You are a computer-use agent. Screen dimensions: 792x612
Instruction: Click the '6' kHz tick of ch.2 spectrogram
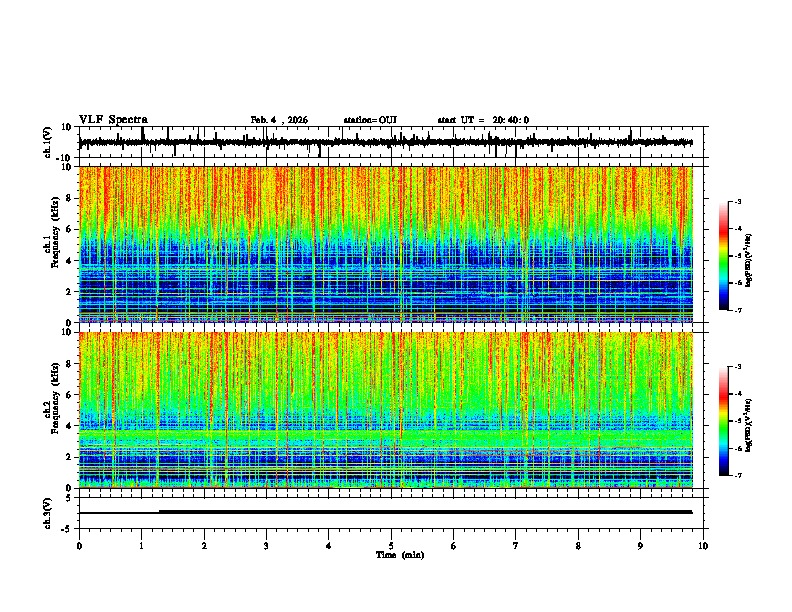69,394
